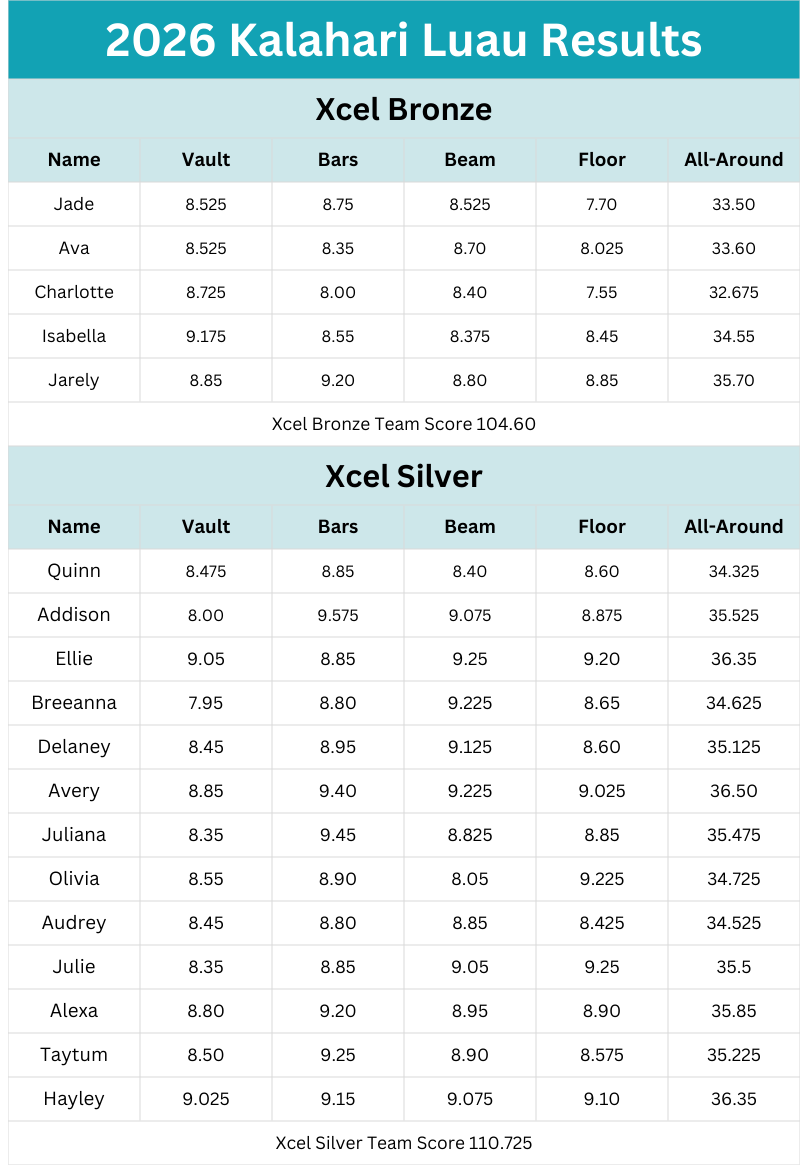Click Isabella's vault score 9.175
Image resolution: width=804 pixels, height=1170 pixels.
[206, 336]
